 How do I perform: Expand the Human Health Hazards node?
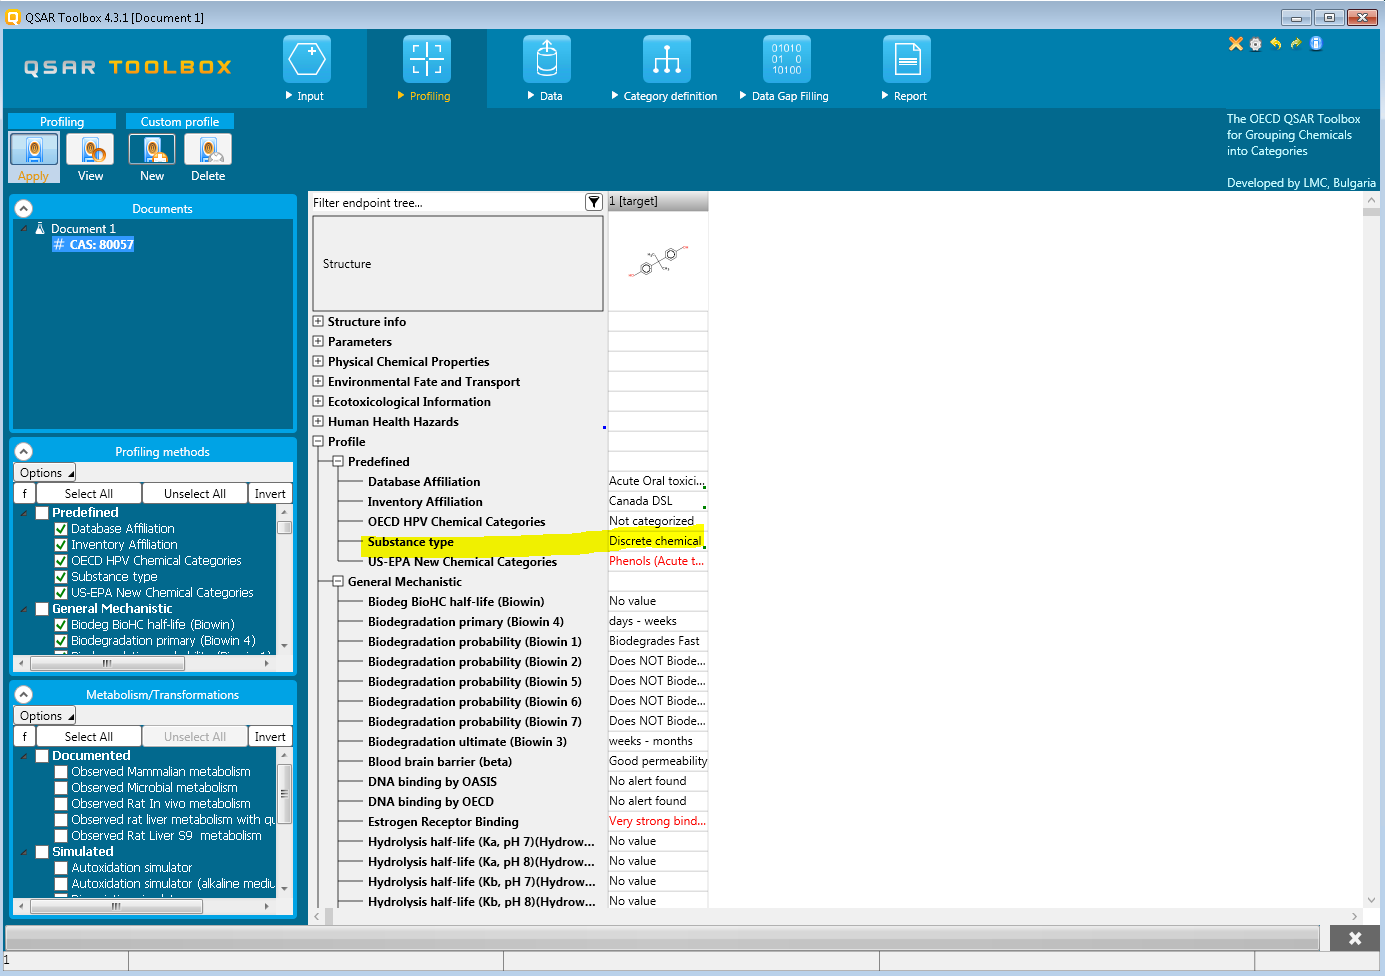tap(318, 422)
